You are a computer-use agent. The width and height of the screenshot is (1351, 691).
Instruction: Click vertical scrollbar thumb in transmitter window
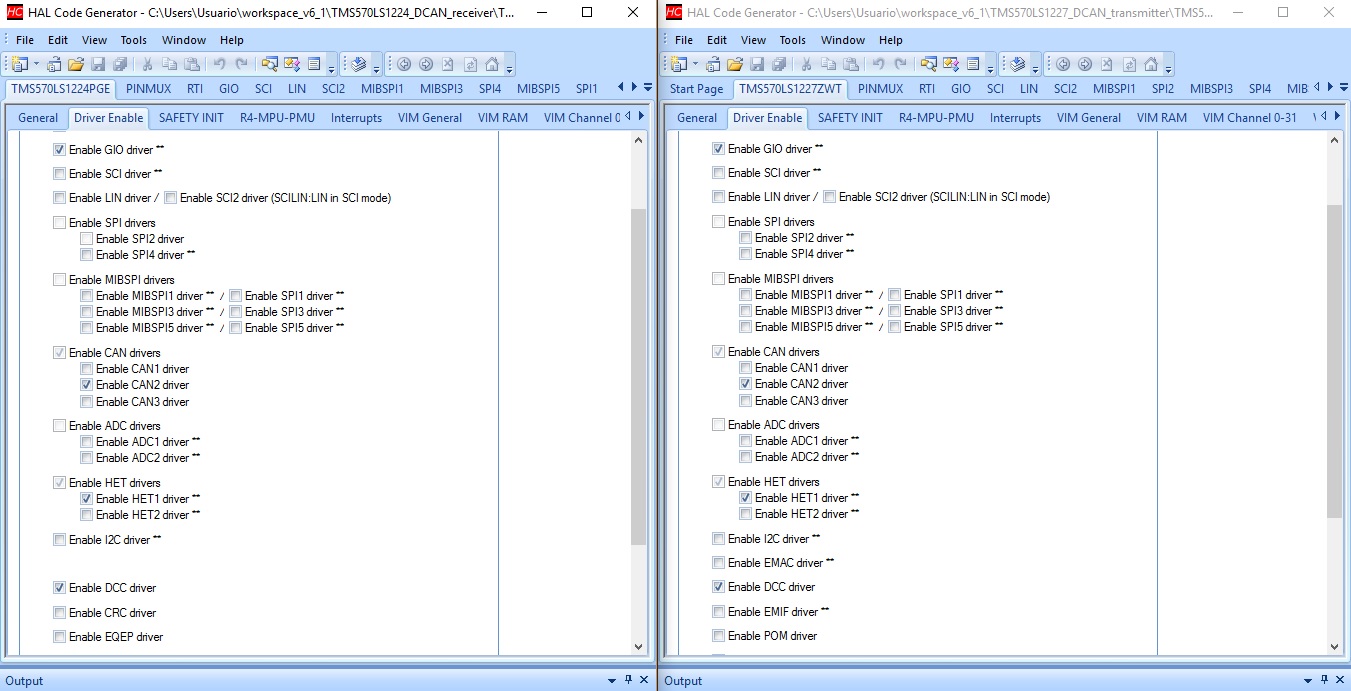coord(1334,361)
